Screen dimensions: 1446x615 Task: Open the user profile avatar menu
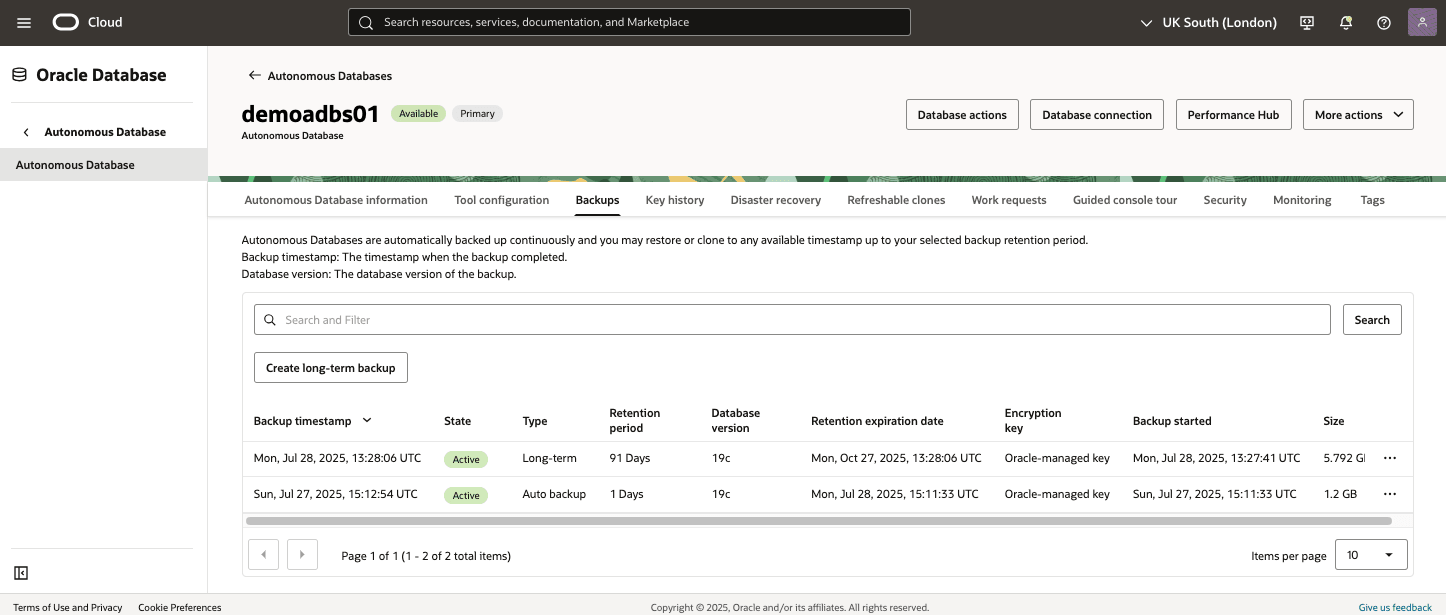[x=1422, y=21]
